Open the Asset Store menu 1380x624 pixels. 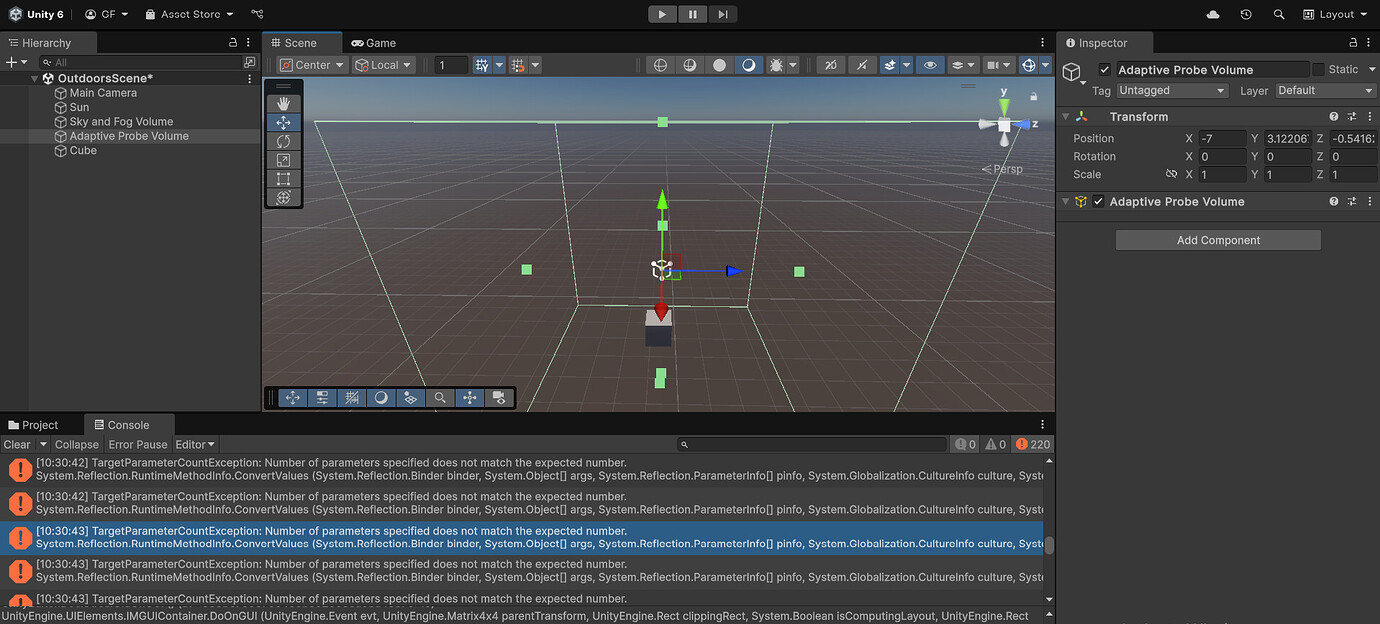[188, 14]
